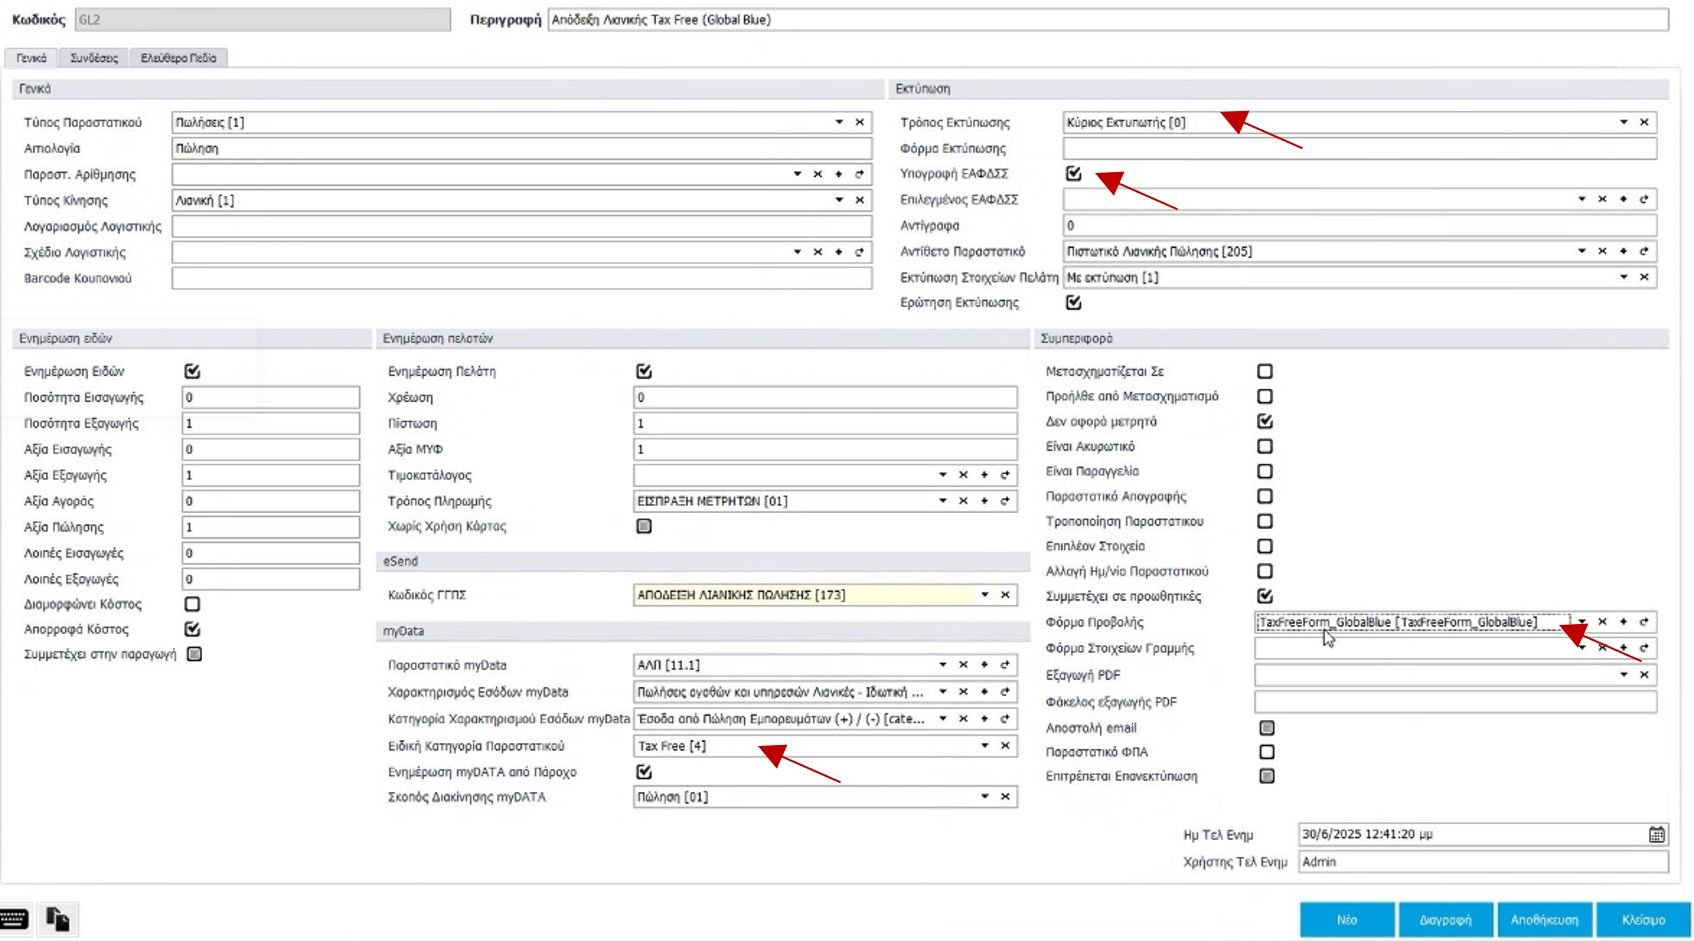Switch to the Συνδέσεις tab
The width and height of the screenshot is (1694, 941).
94,58
